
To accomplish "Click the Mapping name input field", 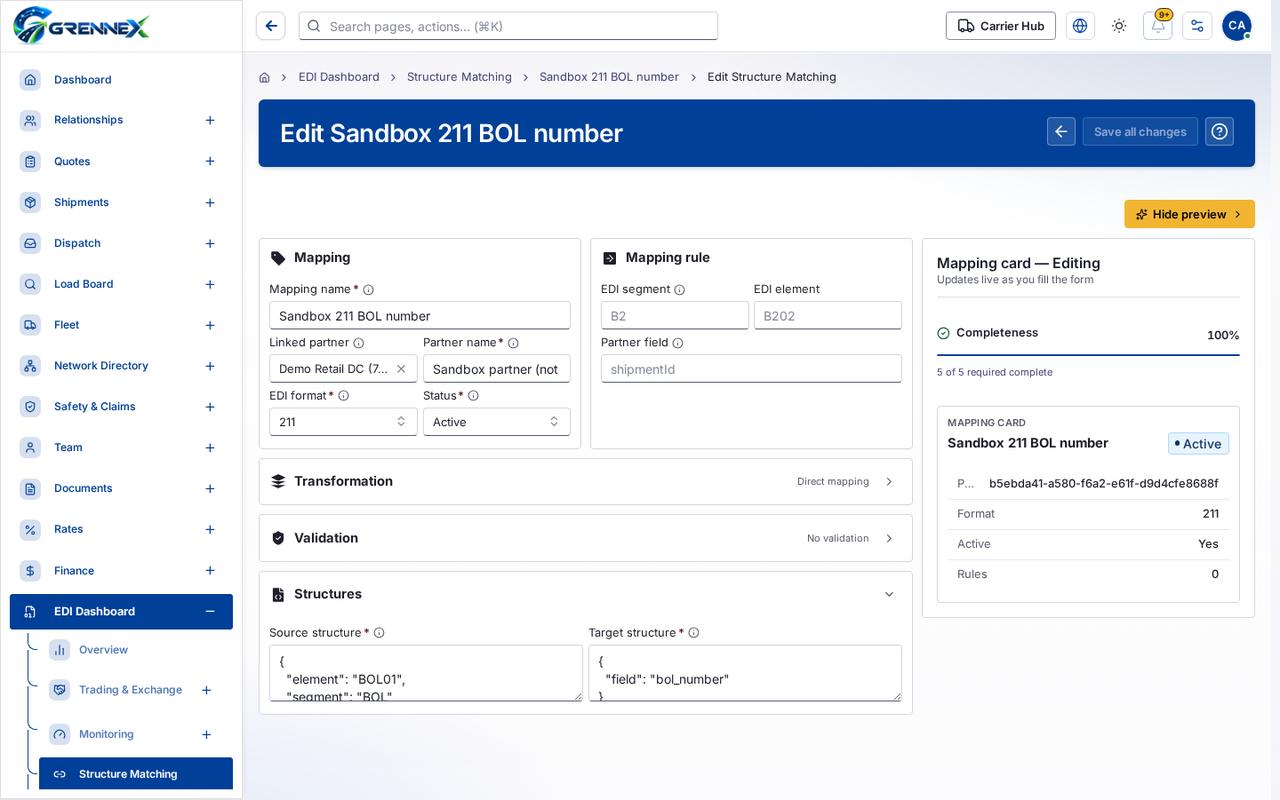I will pos(420,316).
